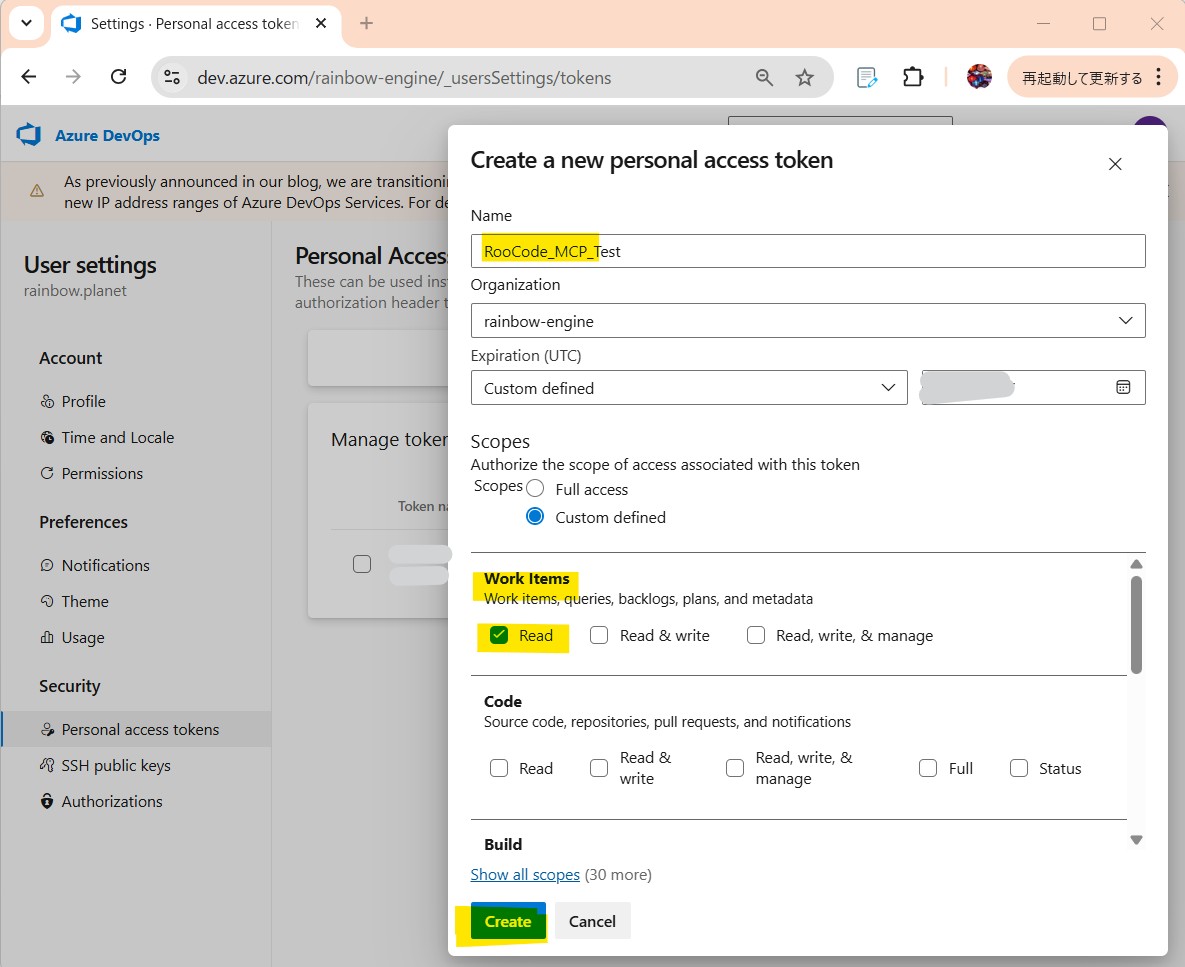Check the Code Full checkbox

click(928, 768)
